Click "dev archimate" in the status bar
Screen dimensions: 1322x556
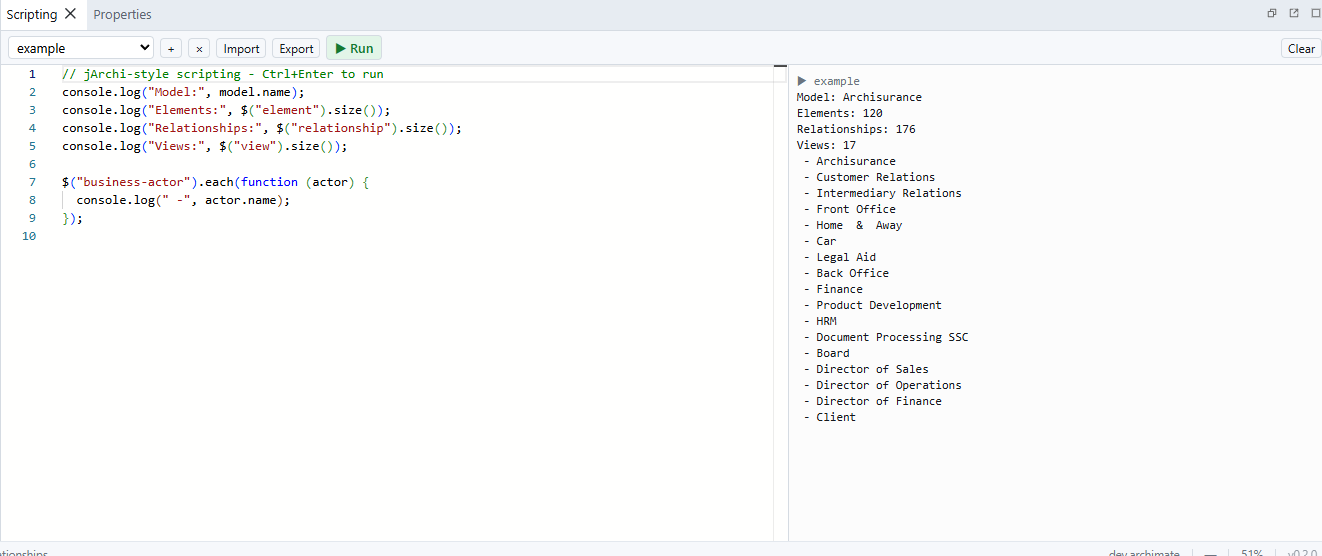[1144, 552]
